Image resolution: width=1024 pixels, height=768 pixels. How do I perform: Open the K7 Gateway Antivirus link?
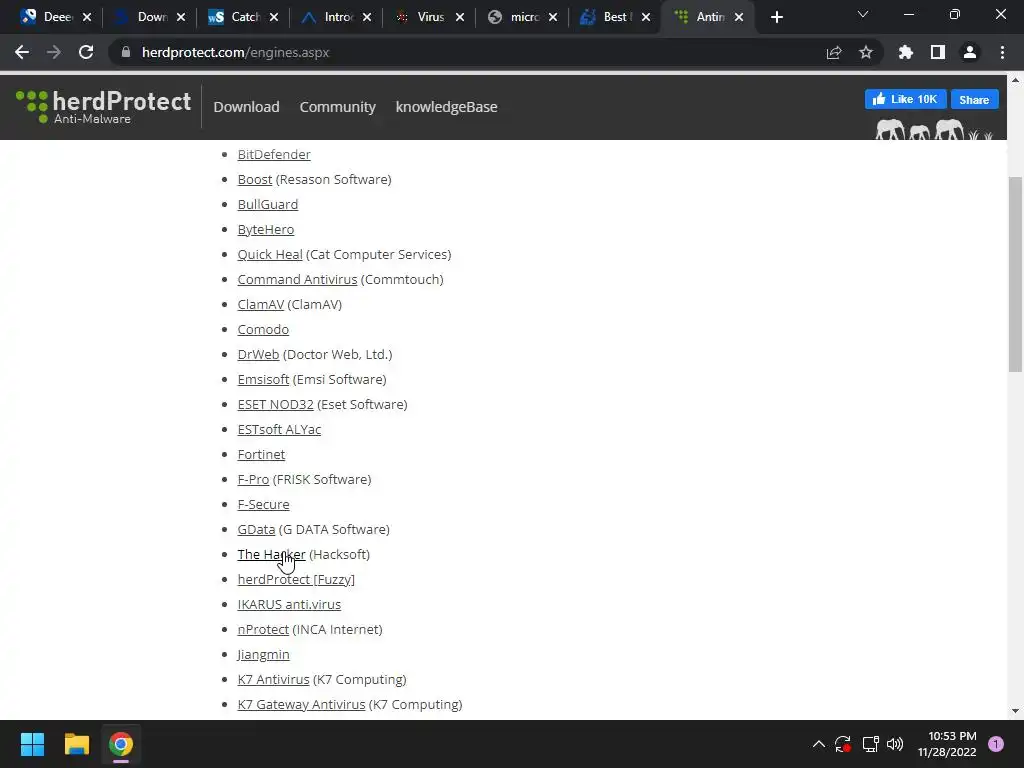[x=301, y=705]
